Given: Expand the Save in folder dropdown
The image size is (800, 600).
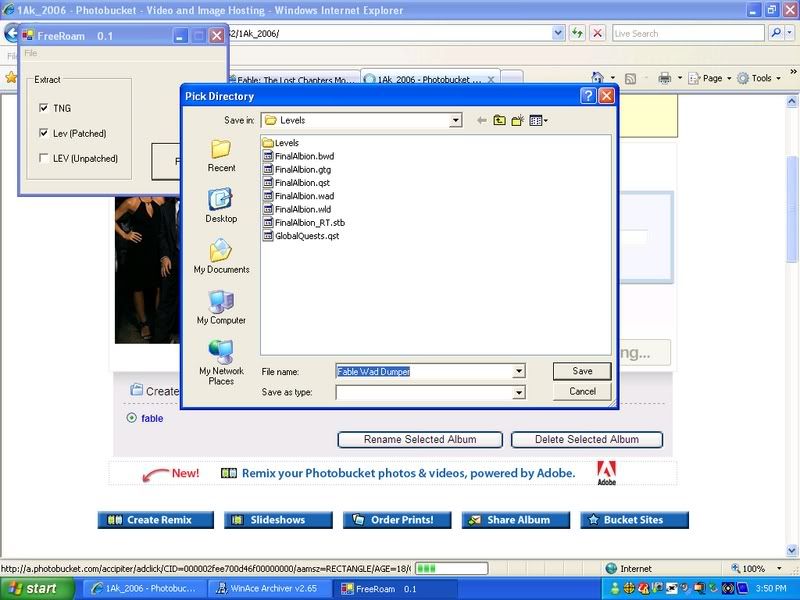Looking at the screenshot, I should pos(455,120).
